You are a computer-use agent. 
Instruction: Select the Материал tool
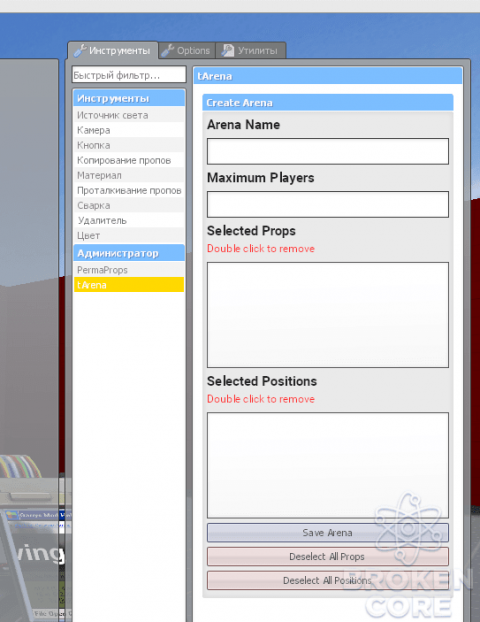coord(129,175)
